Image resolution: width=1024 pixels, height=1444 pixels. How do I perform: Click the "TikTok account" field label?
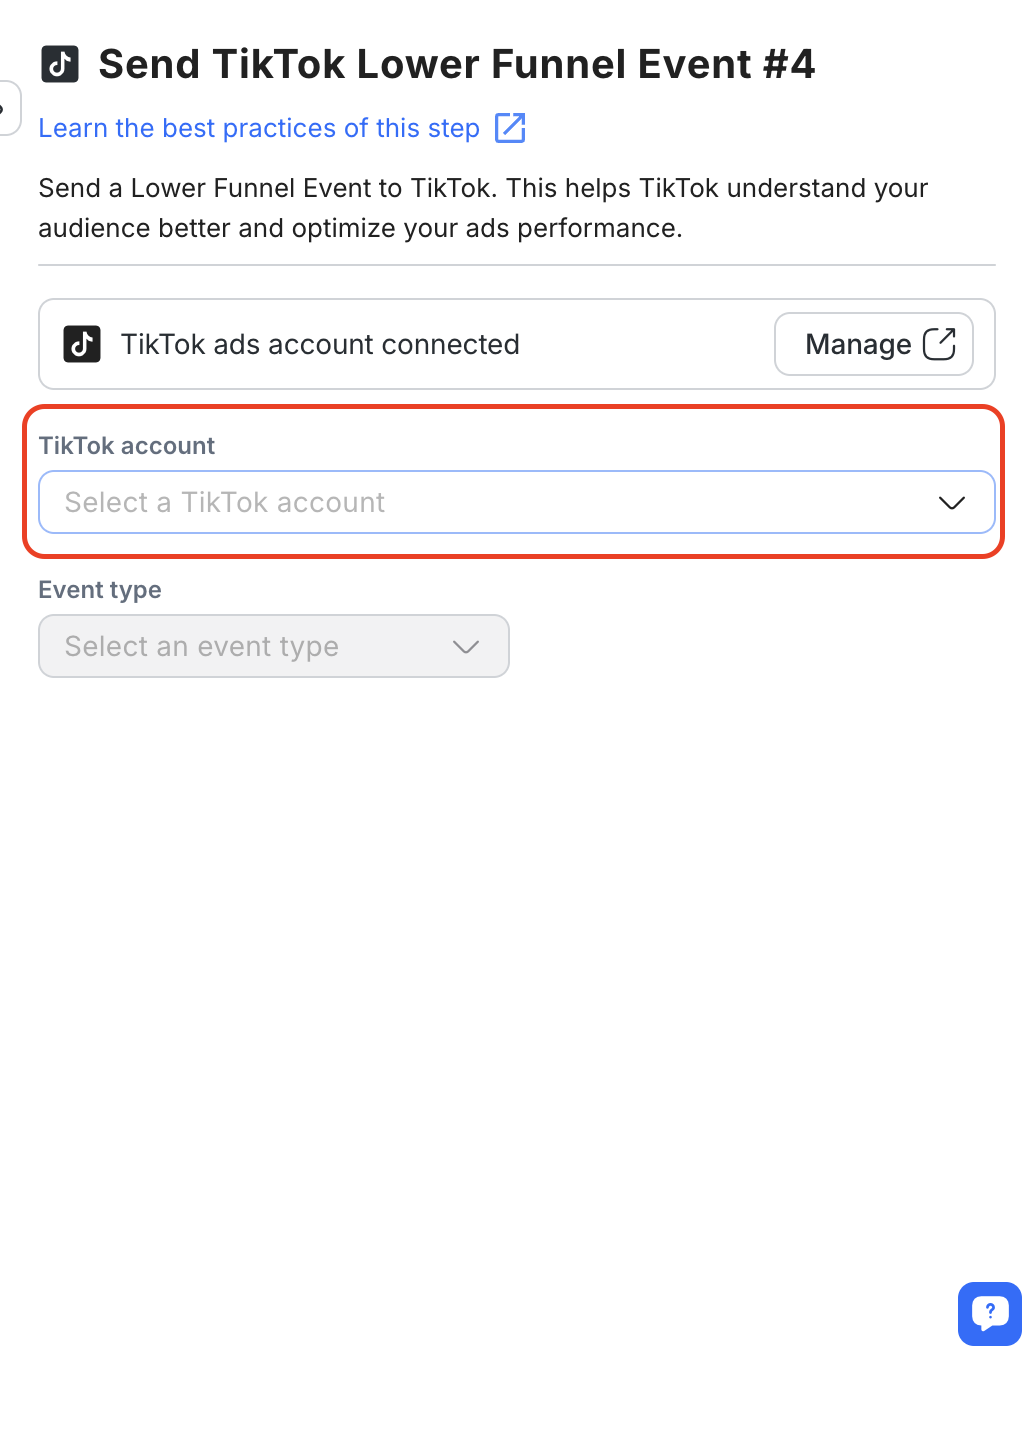coord(127,446)
